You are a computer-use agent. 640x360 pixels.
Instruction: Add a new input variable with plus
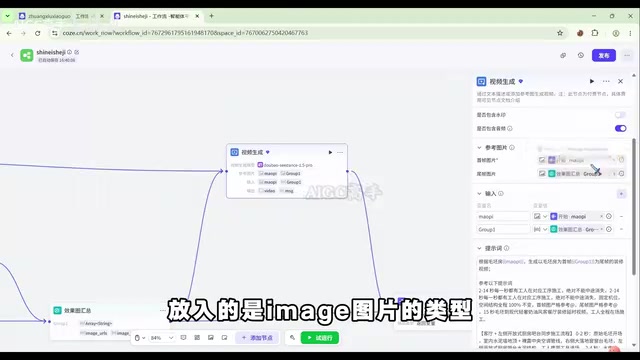[x=621, y=194]
